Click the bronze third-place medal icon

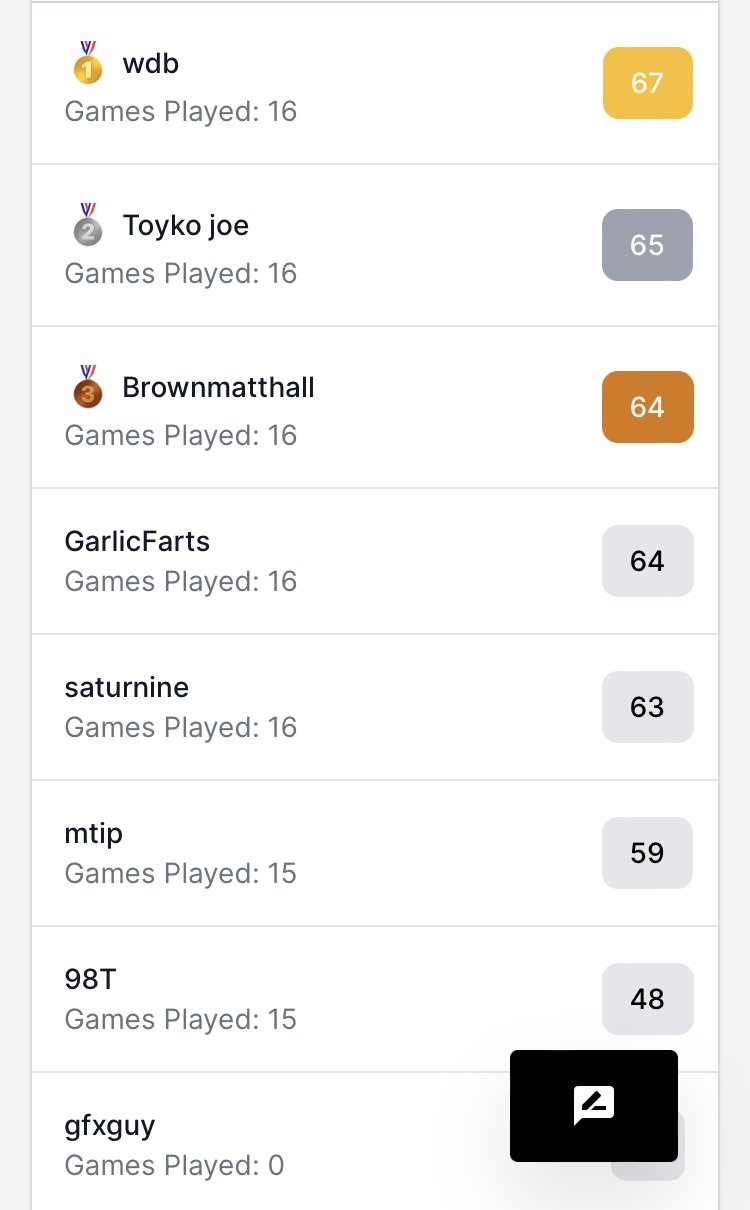(88, 387)
